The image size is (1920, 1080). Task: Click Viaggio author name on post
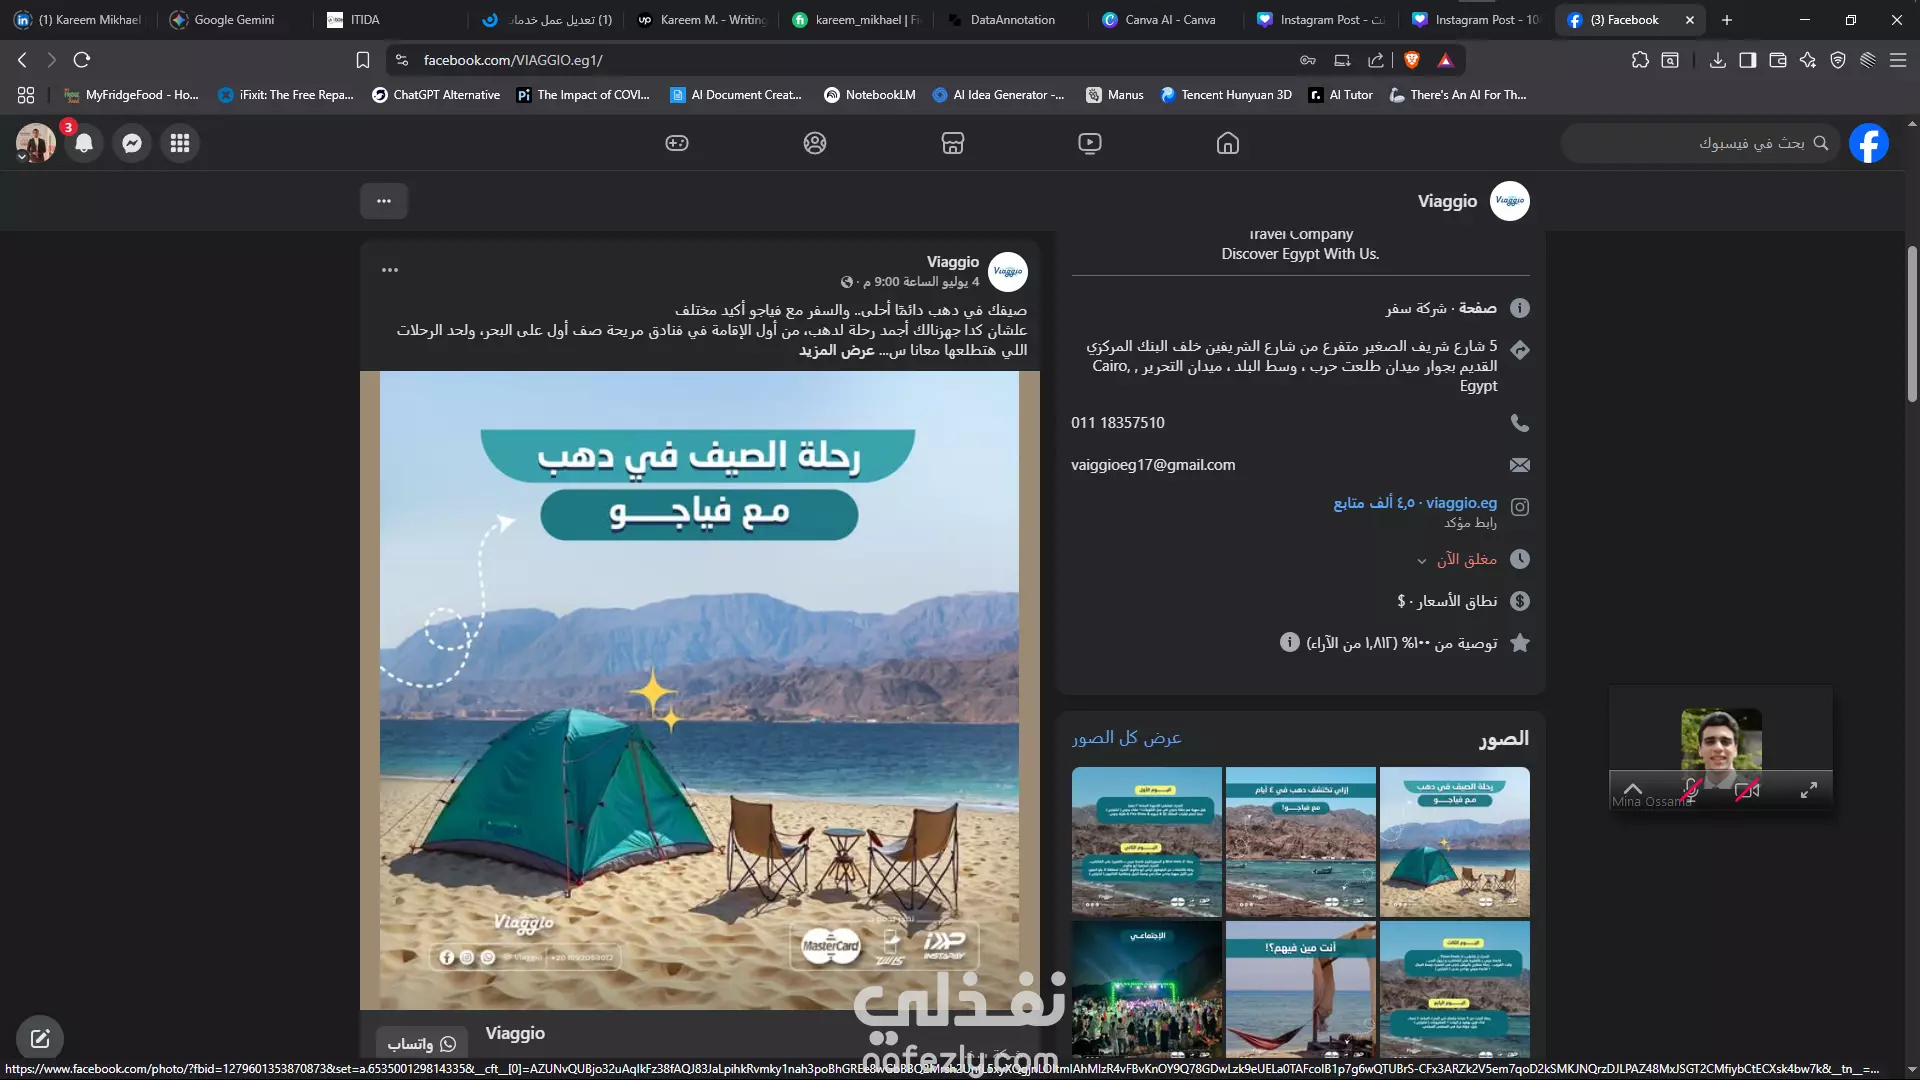point(952,262)
